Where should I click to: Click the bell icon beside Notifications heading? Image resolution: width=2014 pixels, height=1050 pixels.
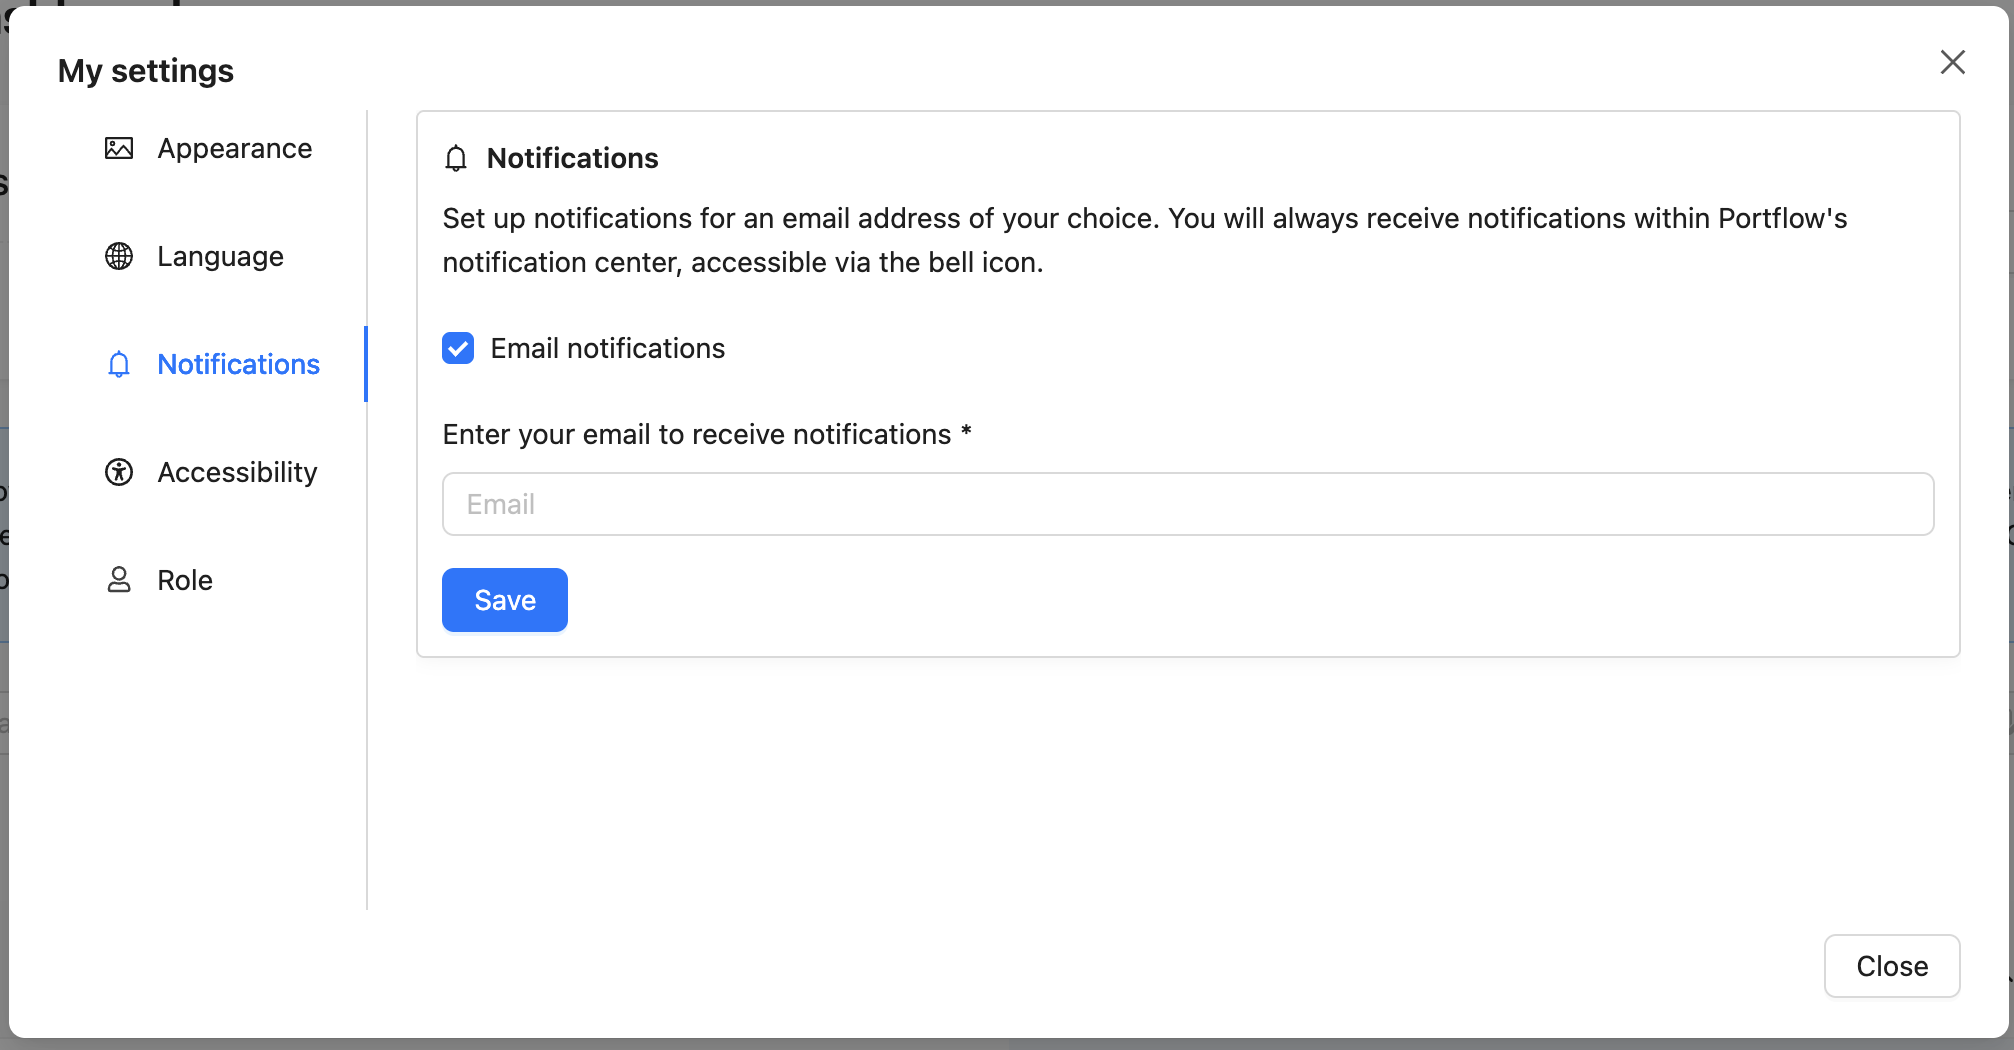(456, 158)
